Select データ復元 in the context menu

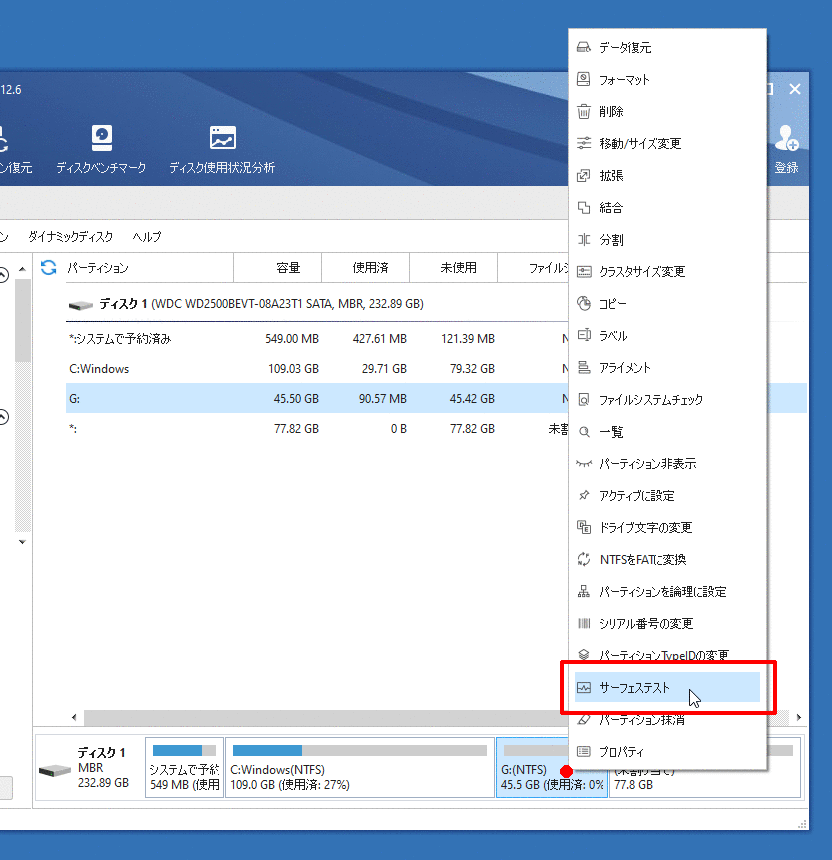click(625, 48)
